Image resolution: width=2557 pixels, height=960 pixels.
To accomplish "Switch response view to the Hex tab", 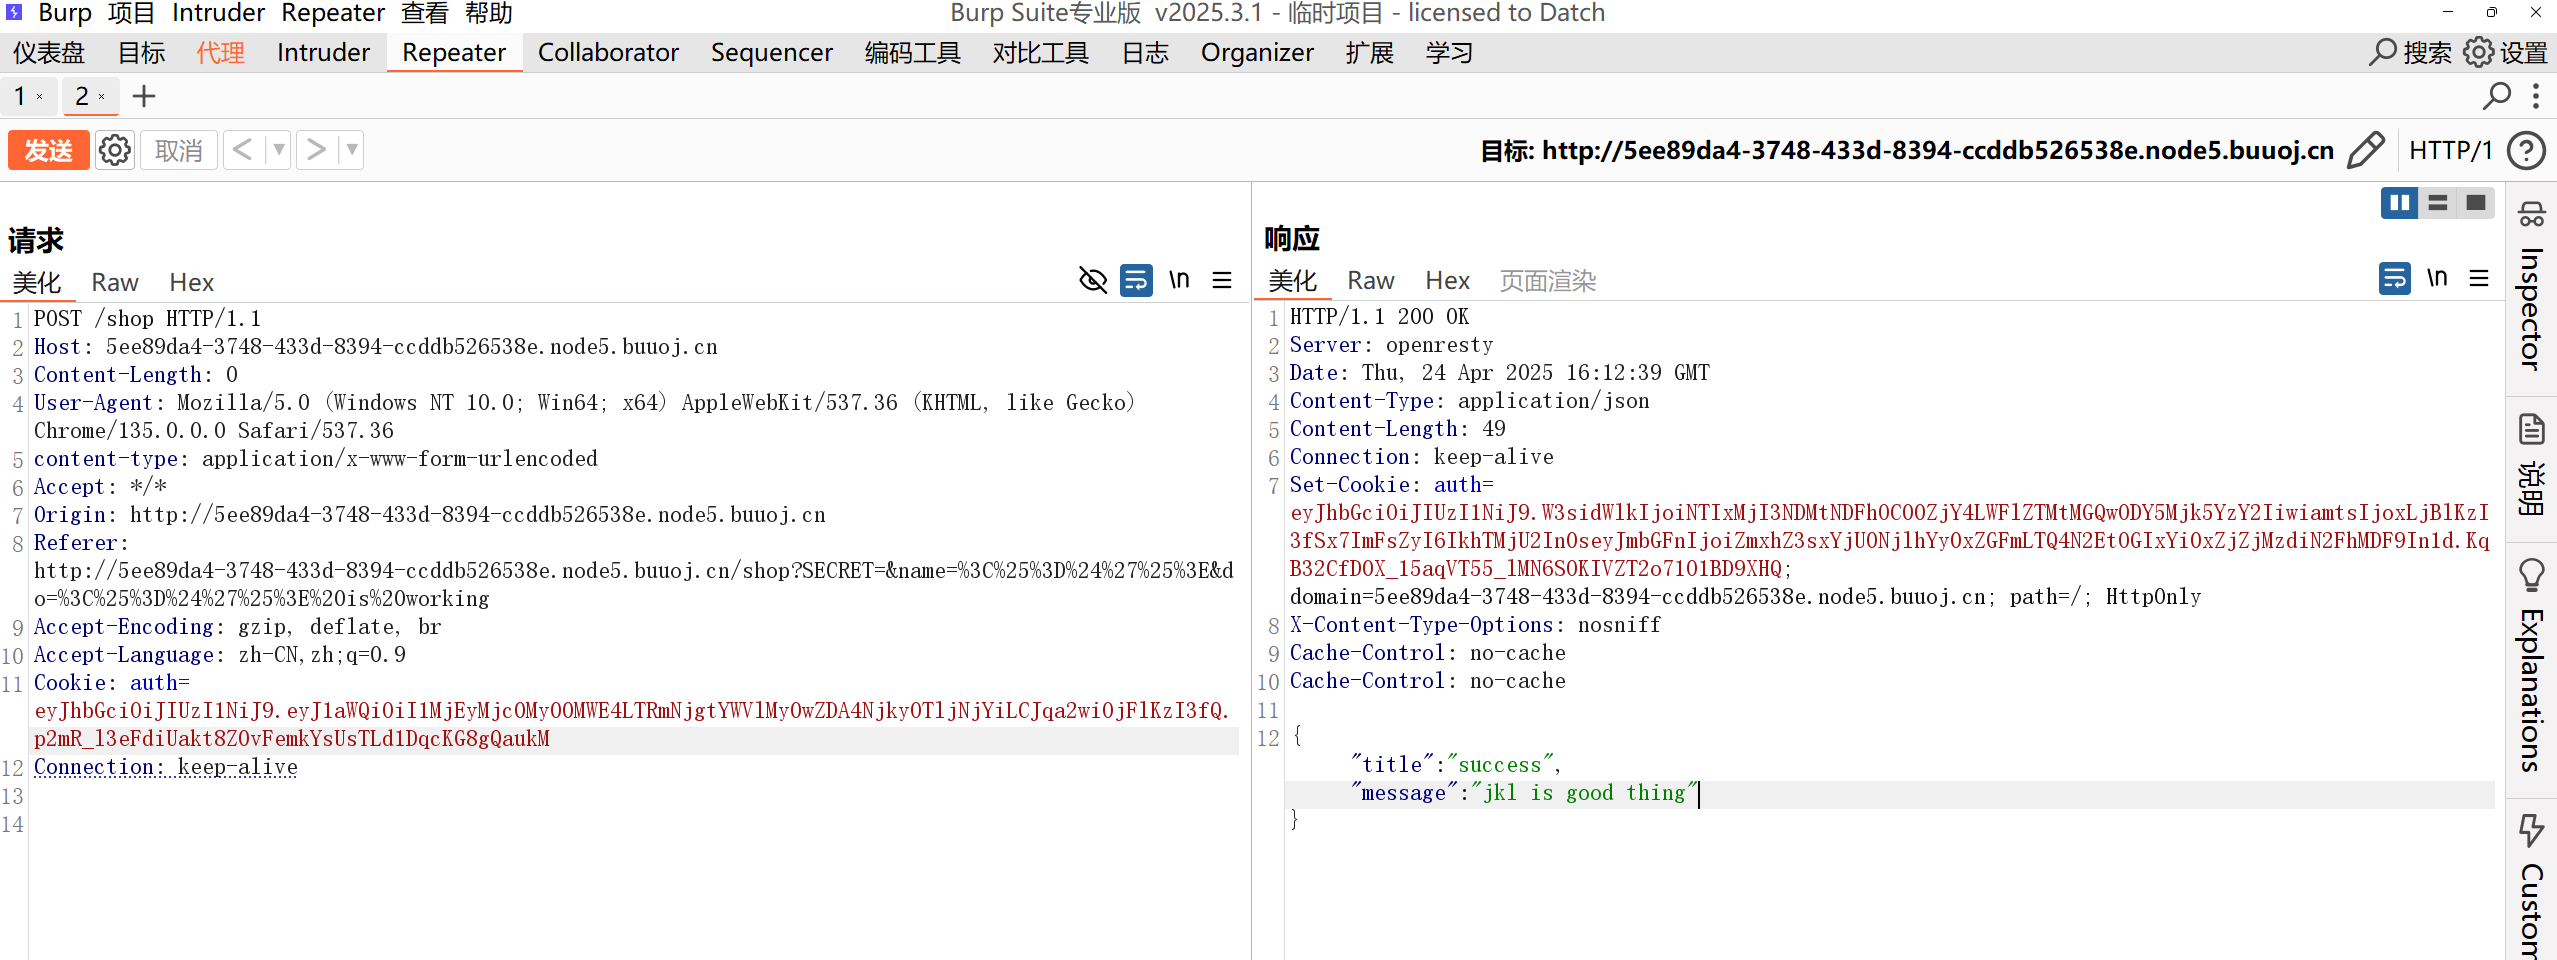I will [1447, 281].
